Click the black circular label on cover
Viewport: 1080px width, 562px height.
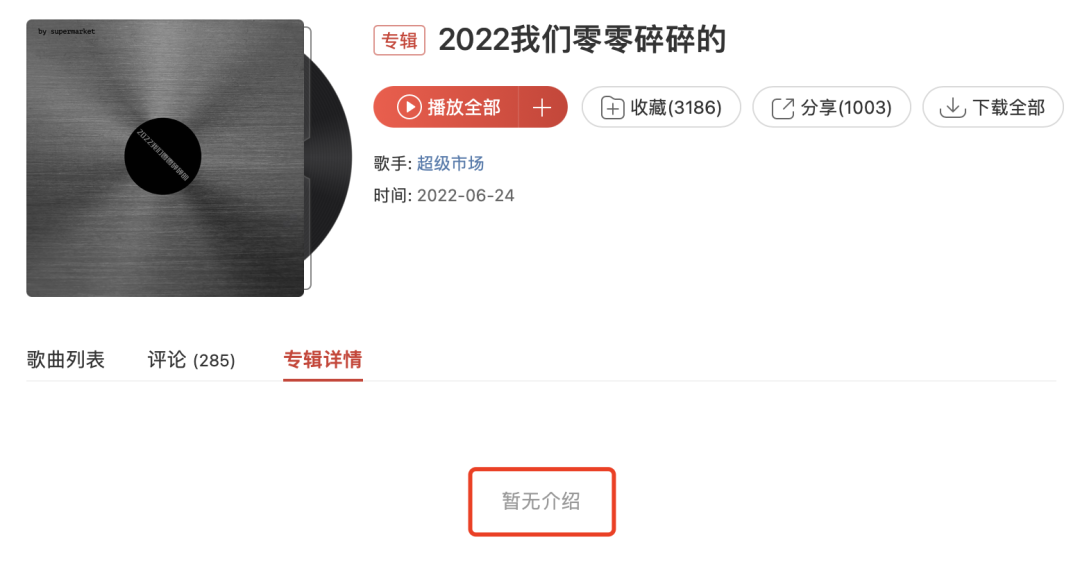pyautogui.click(x=163, y=156)
